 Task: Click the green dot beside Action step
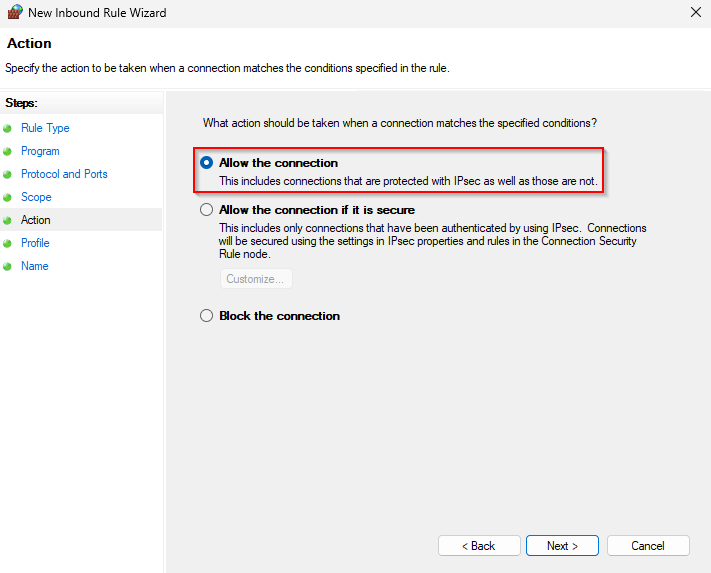coord(8,221)
